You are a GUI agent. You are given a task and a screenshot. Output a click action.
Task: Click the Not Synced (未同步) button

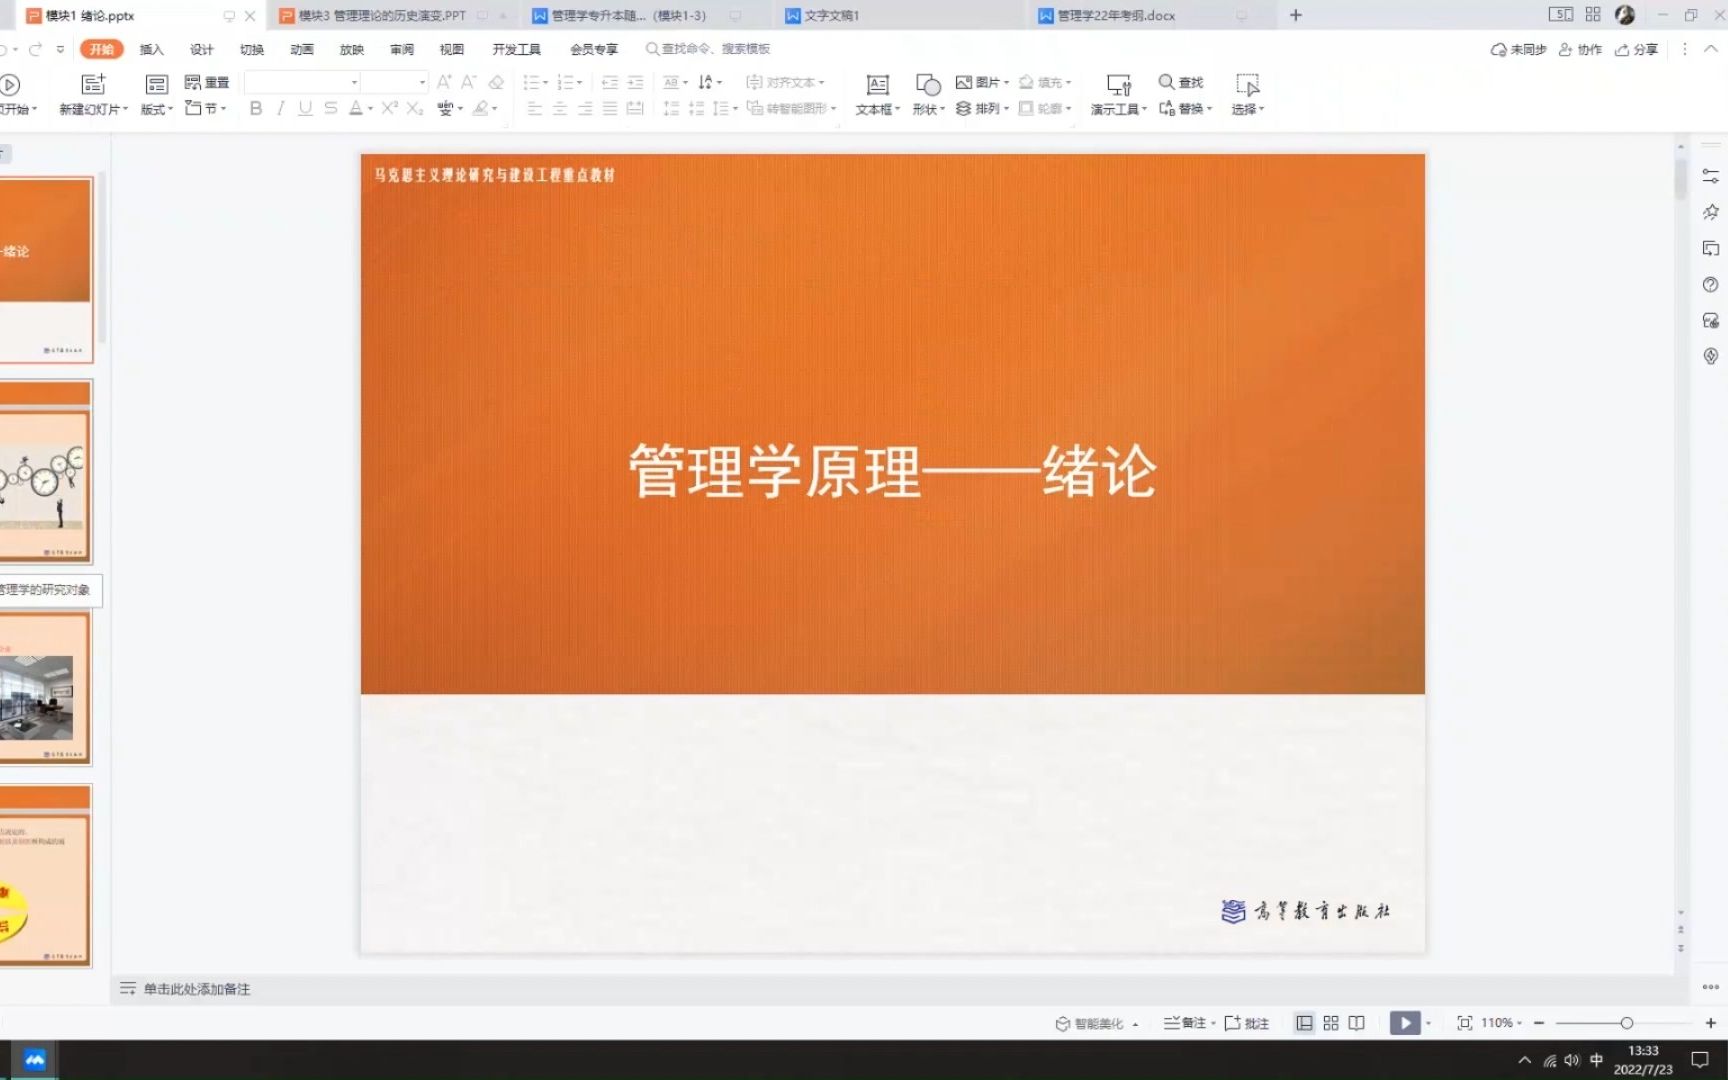(x=1518, y=49)
